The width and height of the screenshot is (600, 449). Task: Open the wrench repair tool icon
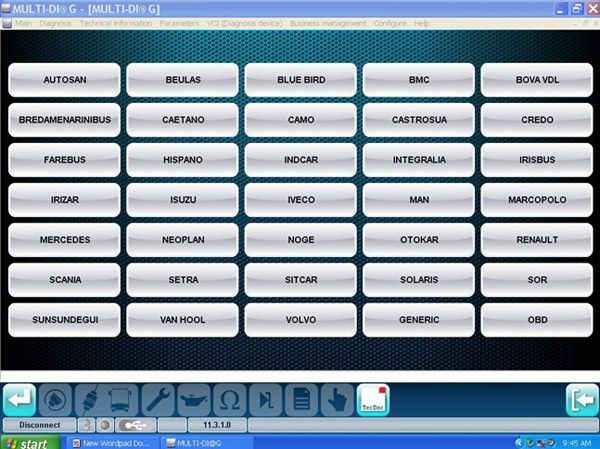tap(160, 398)
